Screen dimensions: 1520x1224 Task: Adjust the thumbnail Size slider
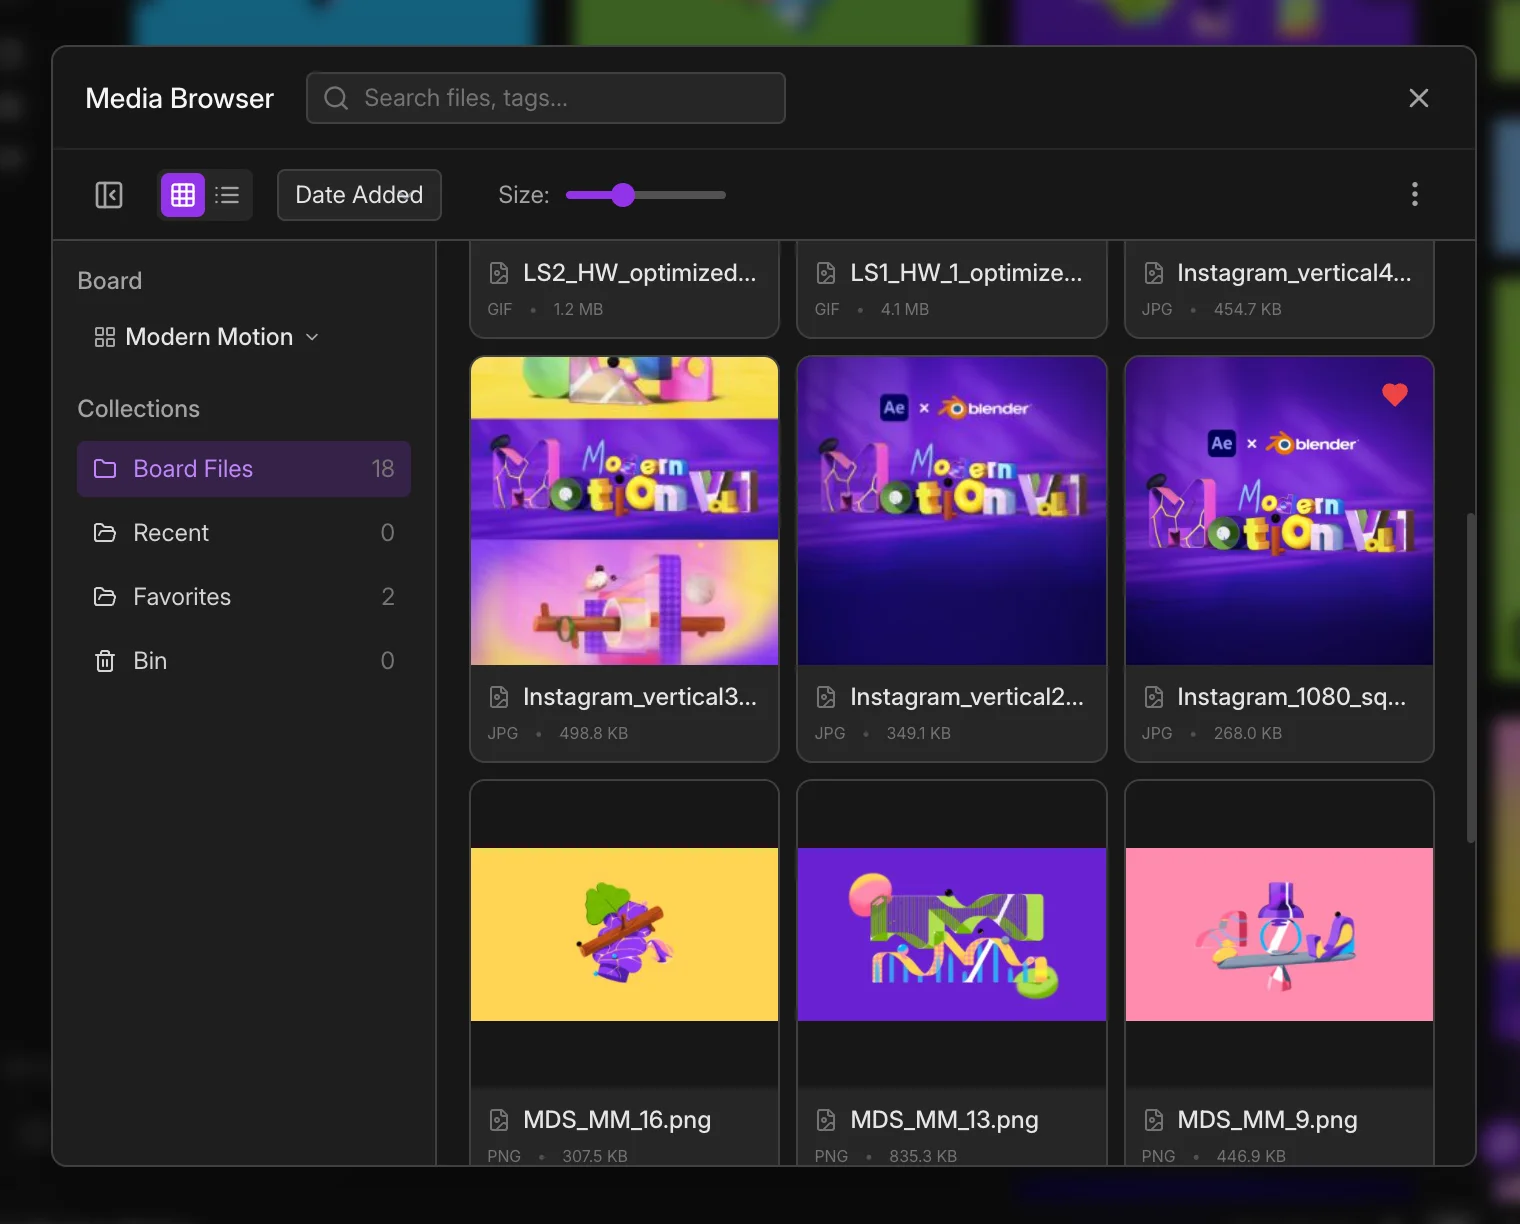click(x=623, y=195)
